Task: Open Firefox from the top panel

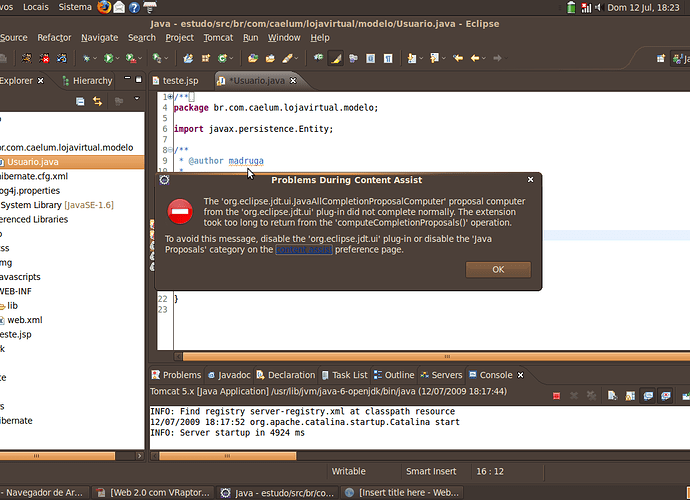Action: click(x=104, y=7)
